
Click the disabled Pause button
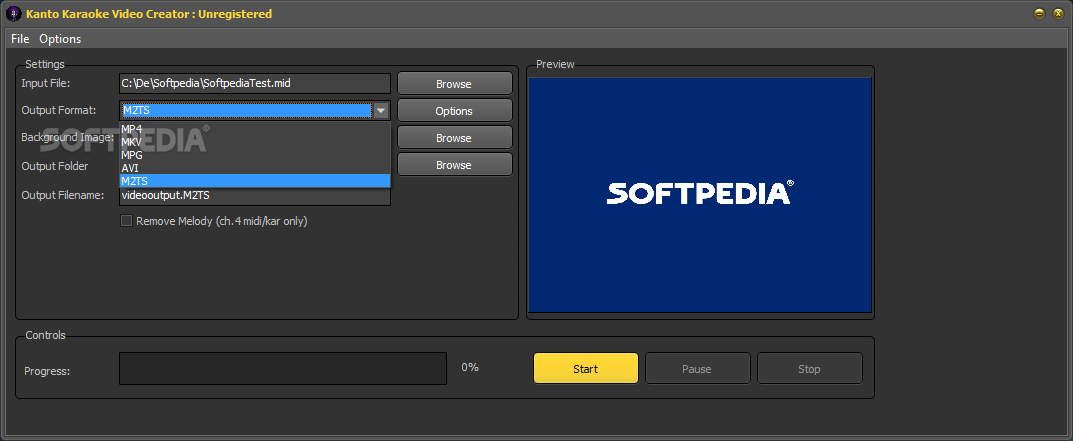(697, 368)
